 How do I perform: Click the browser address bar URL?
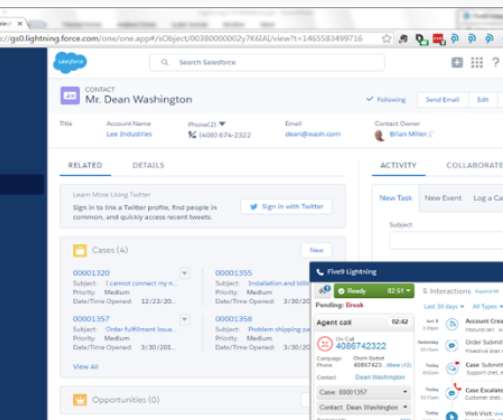coord(181,39)
